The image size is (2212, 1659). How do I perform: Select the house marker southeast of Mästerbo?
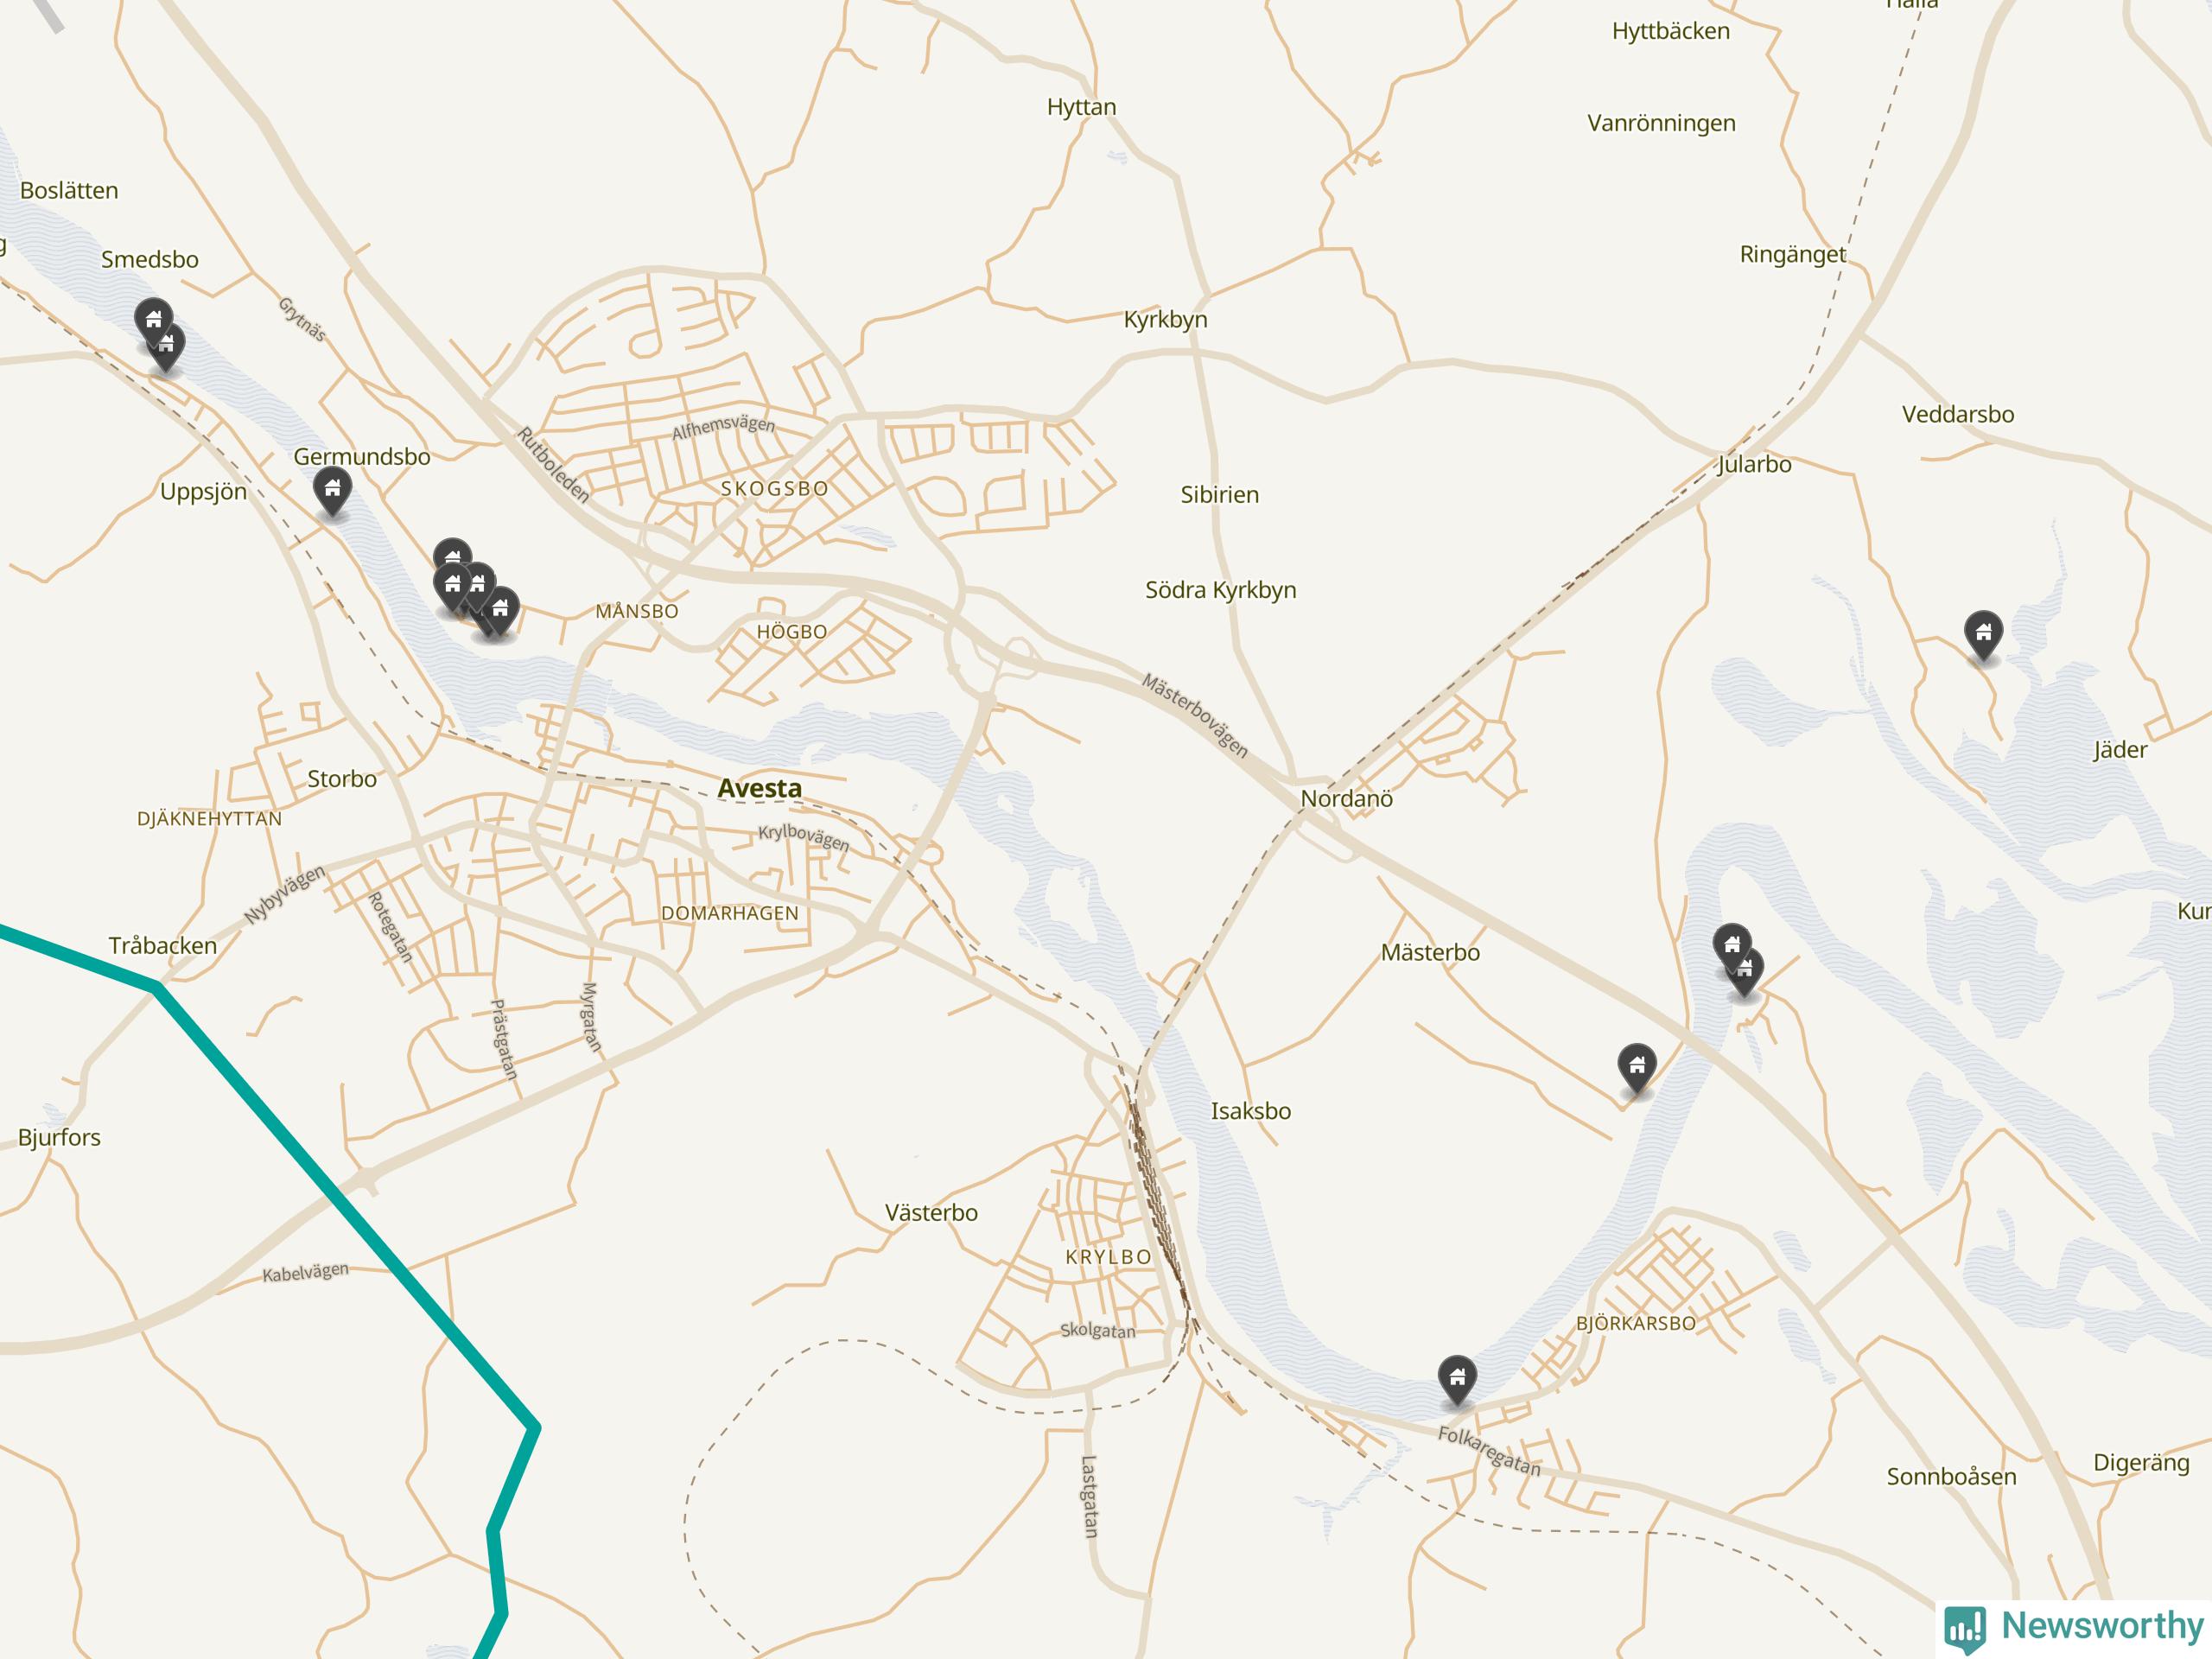point(1637,1068)
